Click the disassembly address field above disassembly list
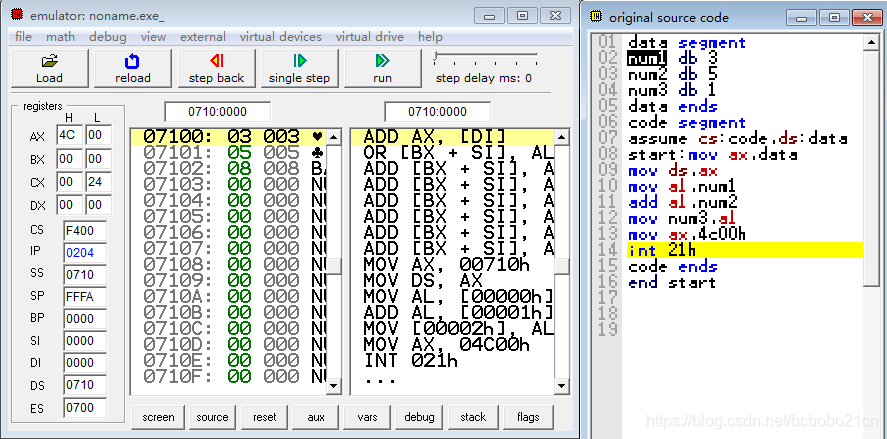Viewport: 887px width, 439px height. (x=437, y=112)
